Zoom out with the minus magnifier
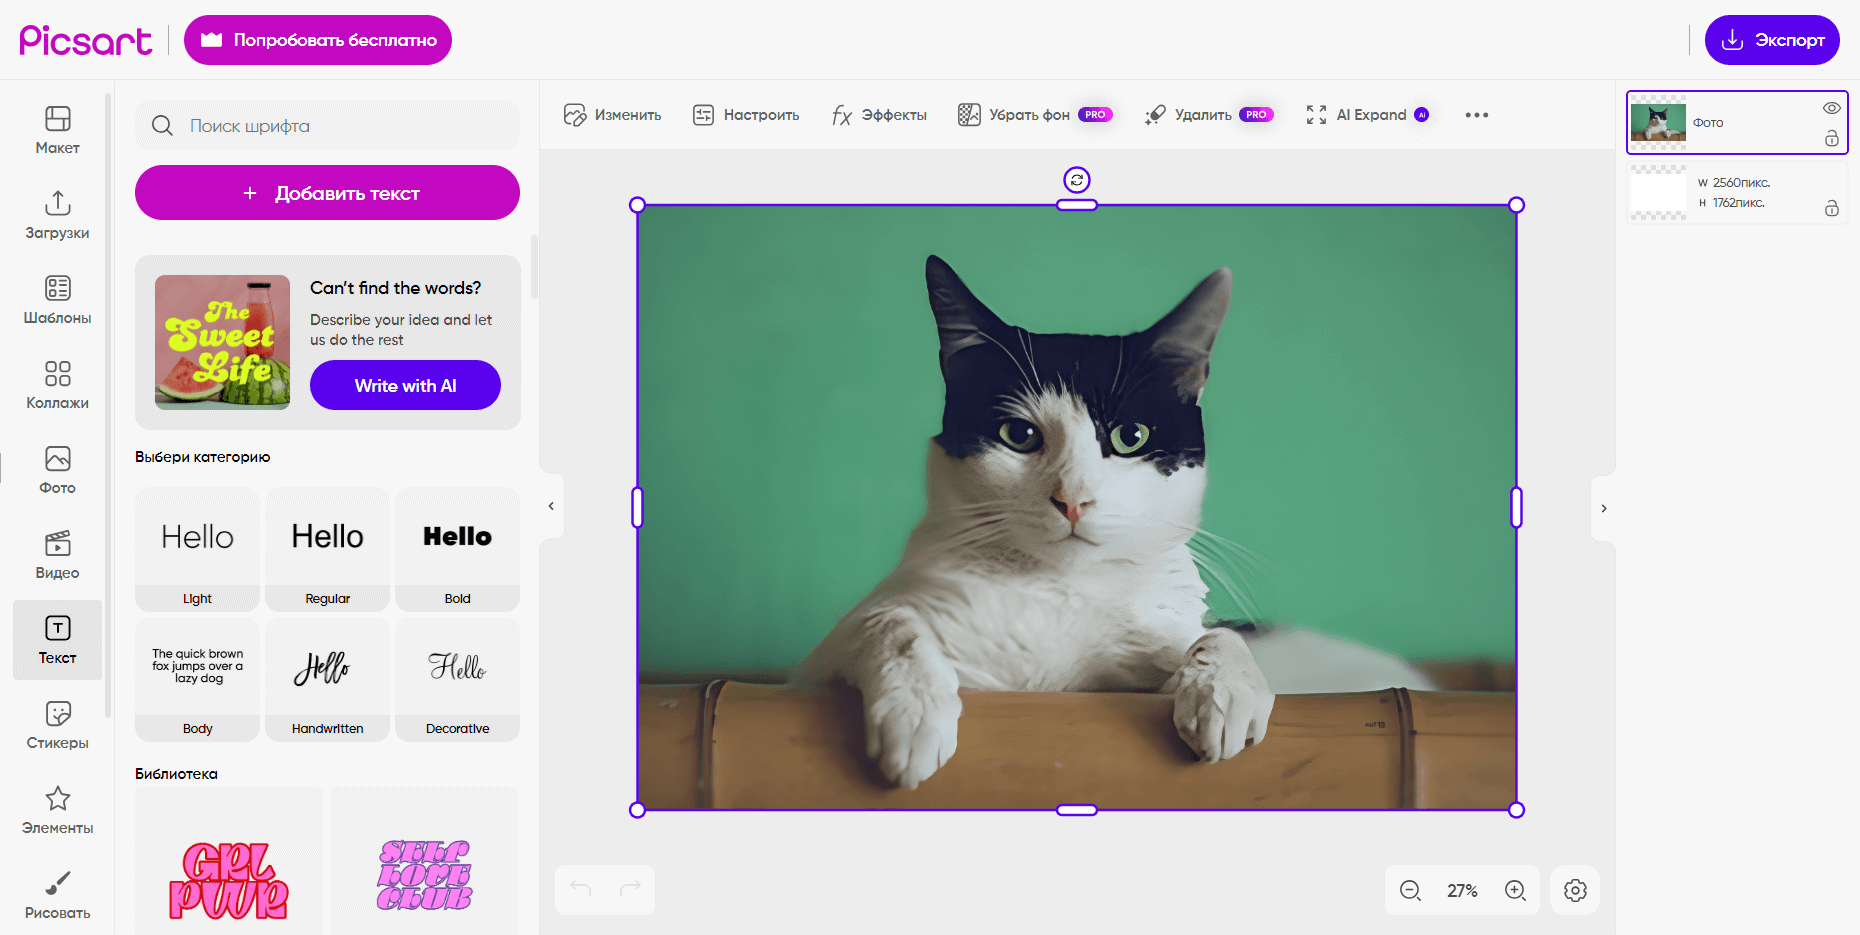The image size is (1860, 935). [1410, 890]
